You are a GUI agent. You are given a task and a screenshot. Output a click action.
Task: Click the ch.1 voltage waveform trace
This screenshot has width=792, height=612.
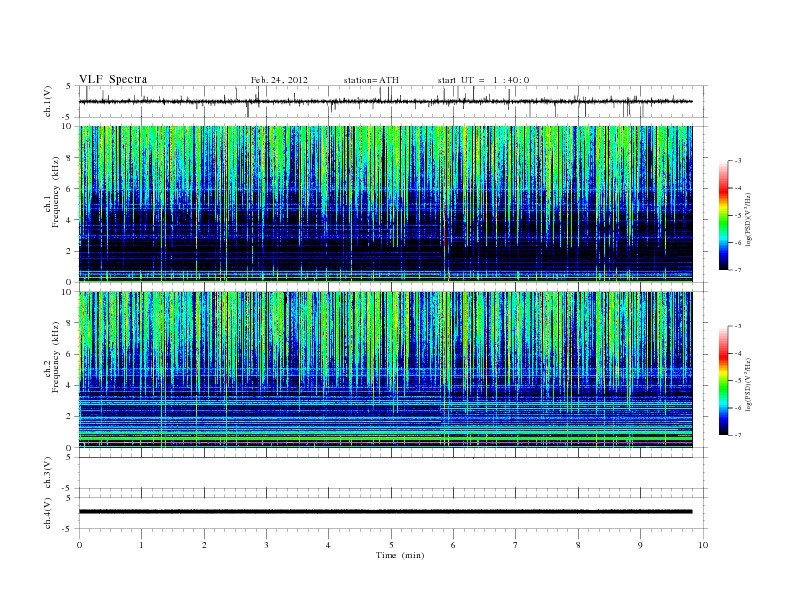[x=385, y=101]
